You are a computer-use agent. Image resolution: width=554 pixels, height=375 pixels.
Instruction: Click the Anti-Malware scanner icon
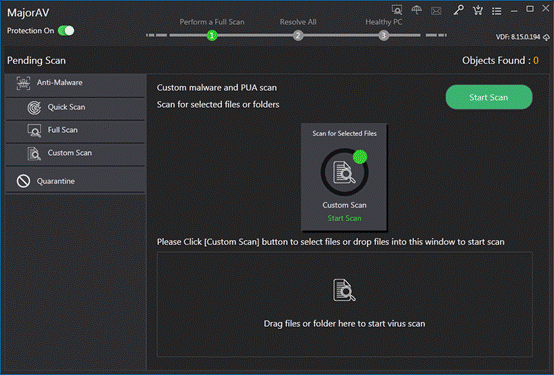point(23,83)
